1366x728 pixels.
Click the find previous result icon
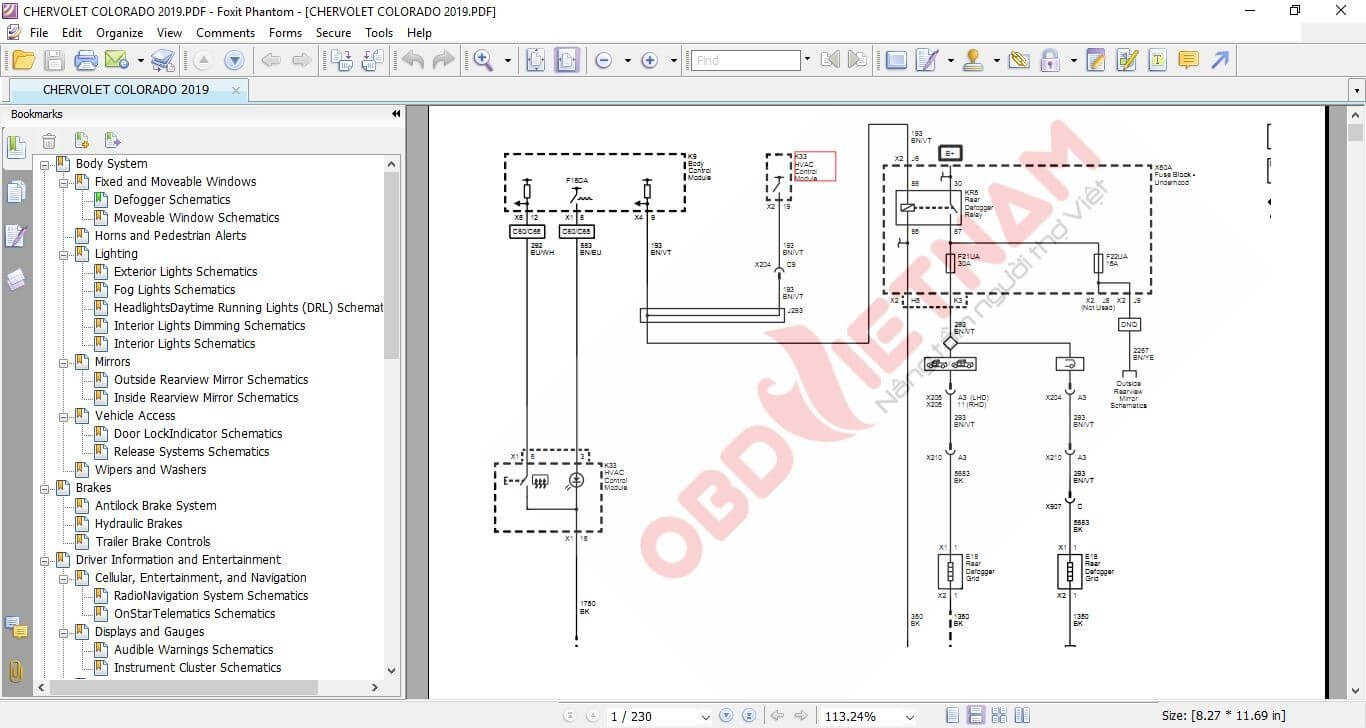tap(829, 60)
